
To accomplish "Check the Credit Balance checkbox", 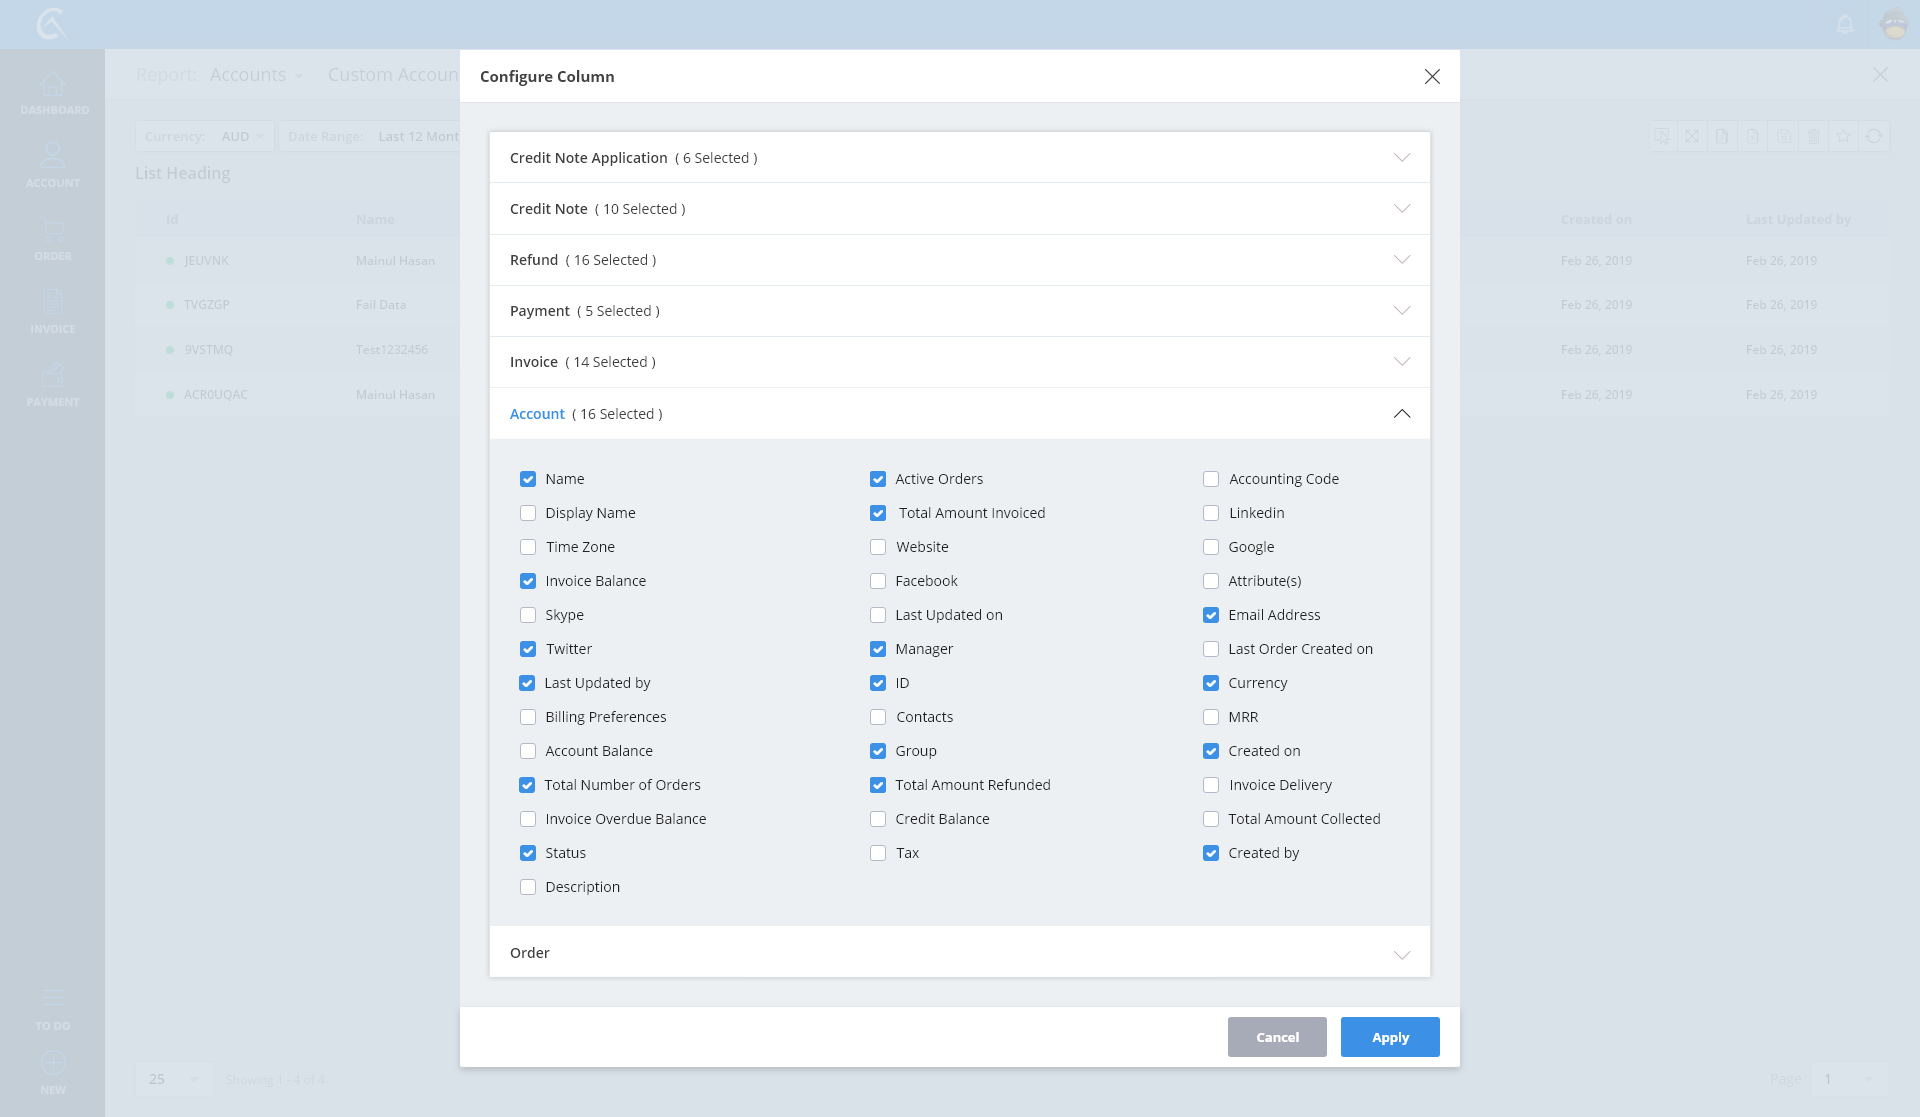I will pyautogui.click(x=878, y=819).
